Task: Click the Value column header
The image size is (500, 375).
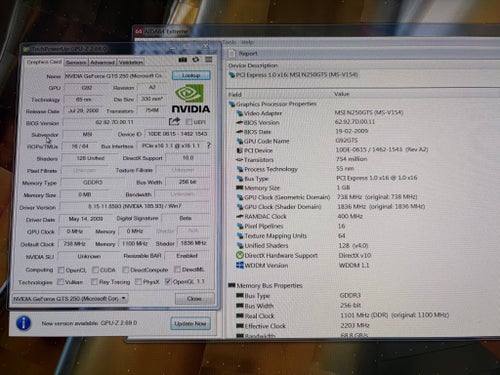Action: coord(342,94)
